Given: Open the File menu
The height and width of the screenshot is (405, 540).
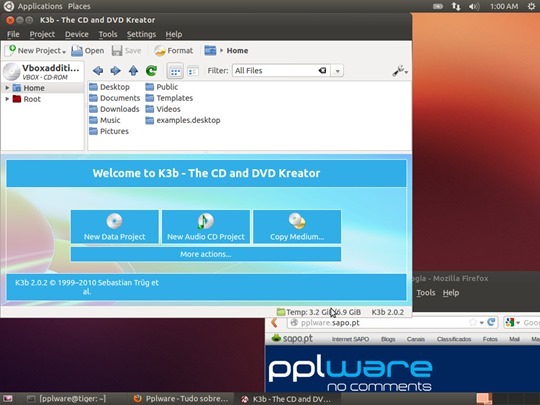Looking at the screenshot, I should (x=13, y=34).
